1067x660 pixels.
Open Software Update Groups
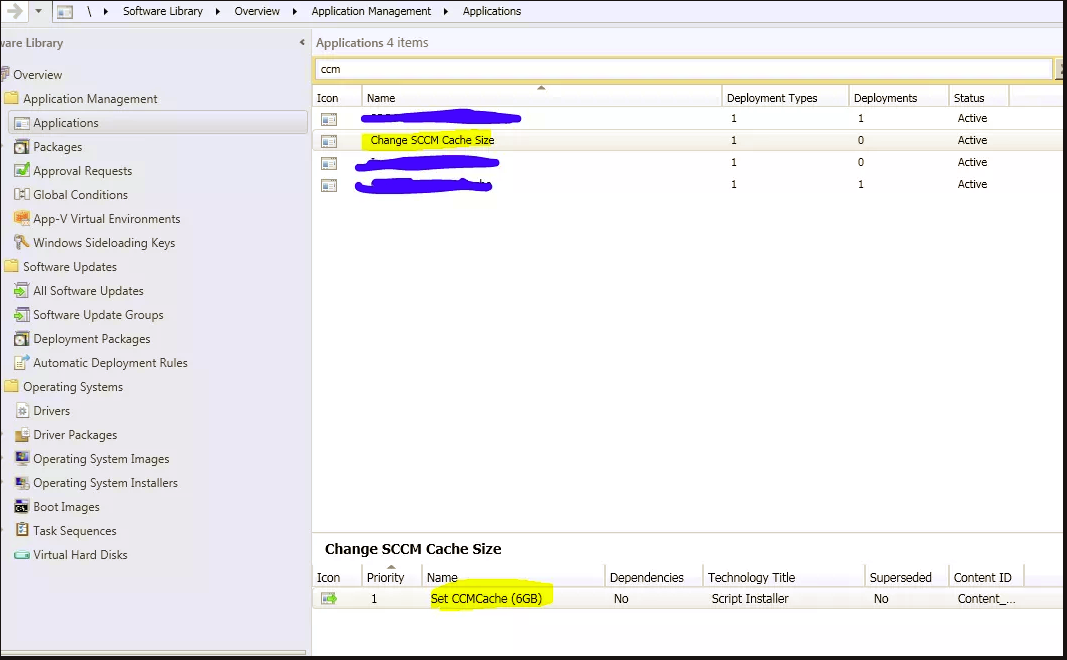[x=98, y=315]
